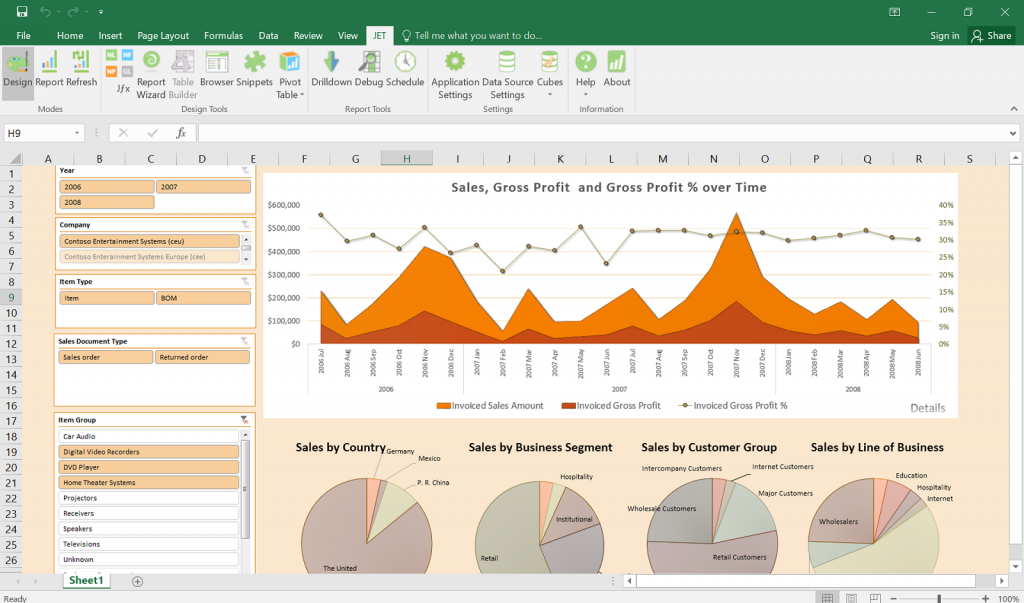Save the workbook from the Quick Access Toolbar
This screenshot has height=603, width=1024.
click(x=22, y=11)
